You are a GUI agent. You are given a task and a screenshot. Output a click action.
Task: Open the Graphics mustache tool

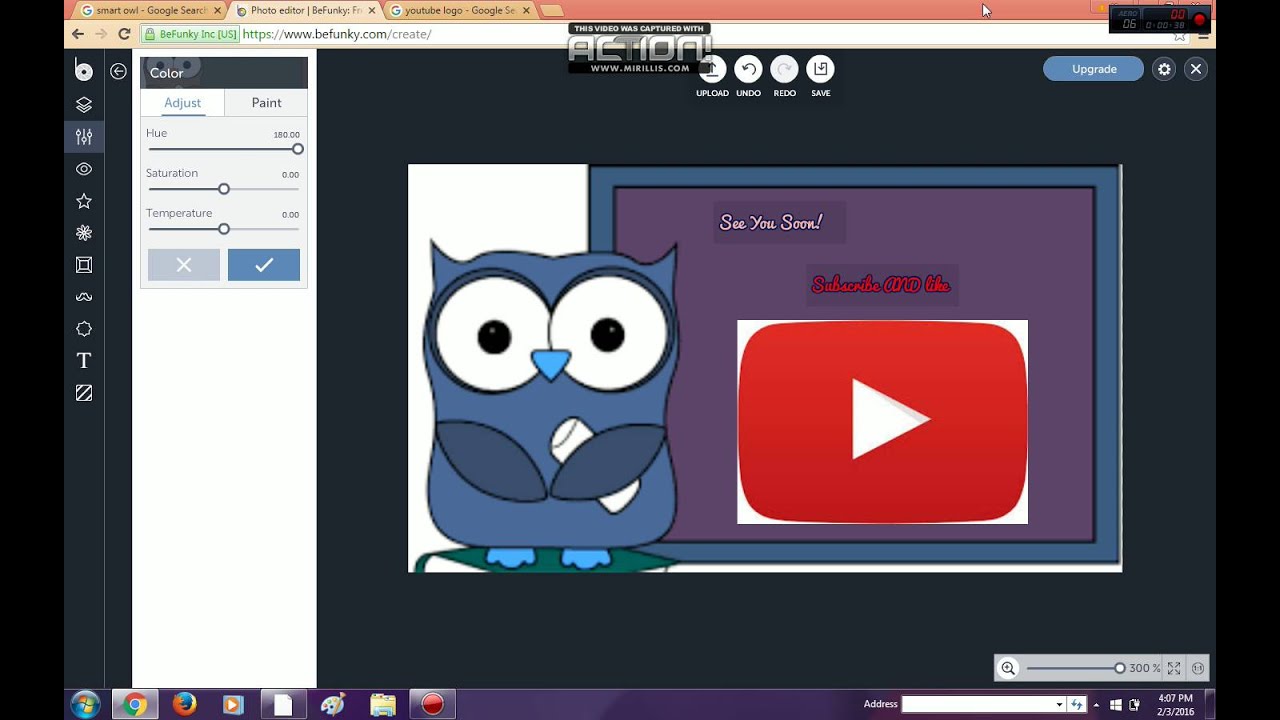(84, 297)
